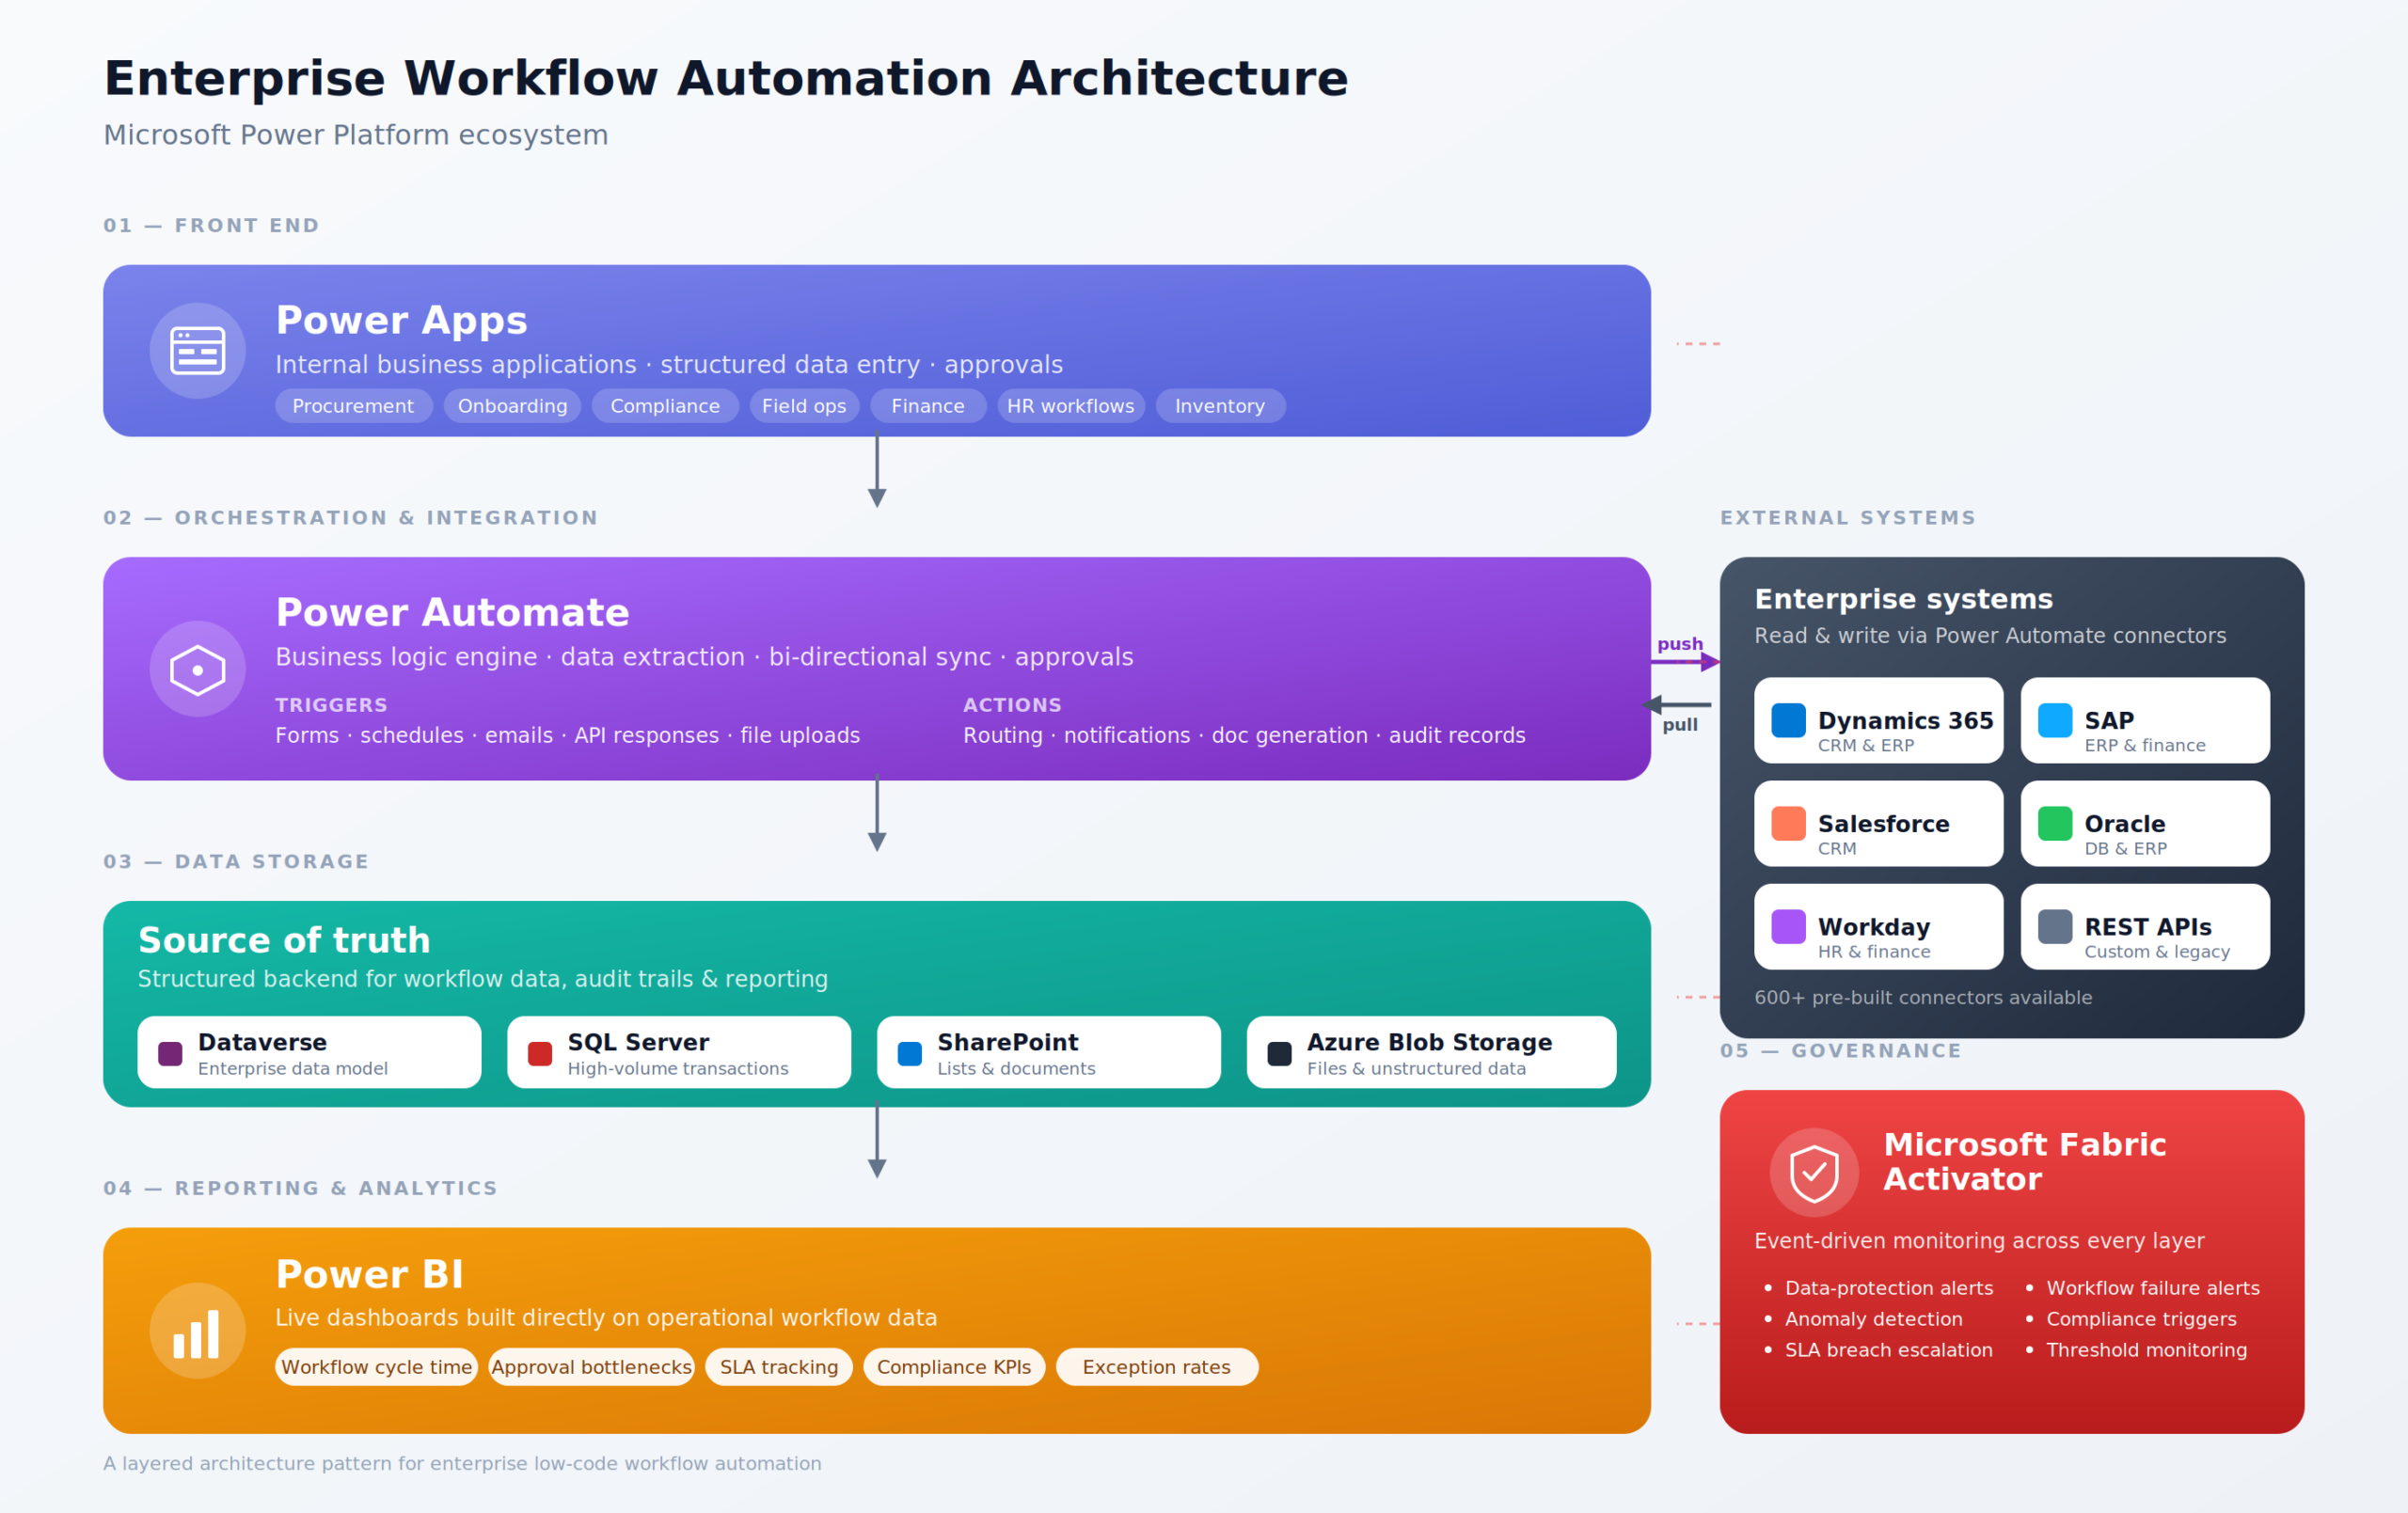Click the Workday purple icon
Image resolution: width=2408 pixels, height=1513 pixels.
(x=1788, y=926)
